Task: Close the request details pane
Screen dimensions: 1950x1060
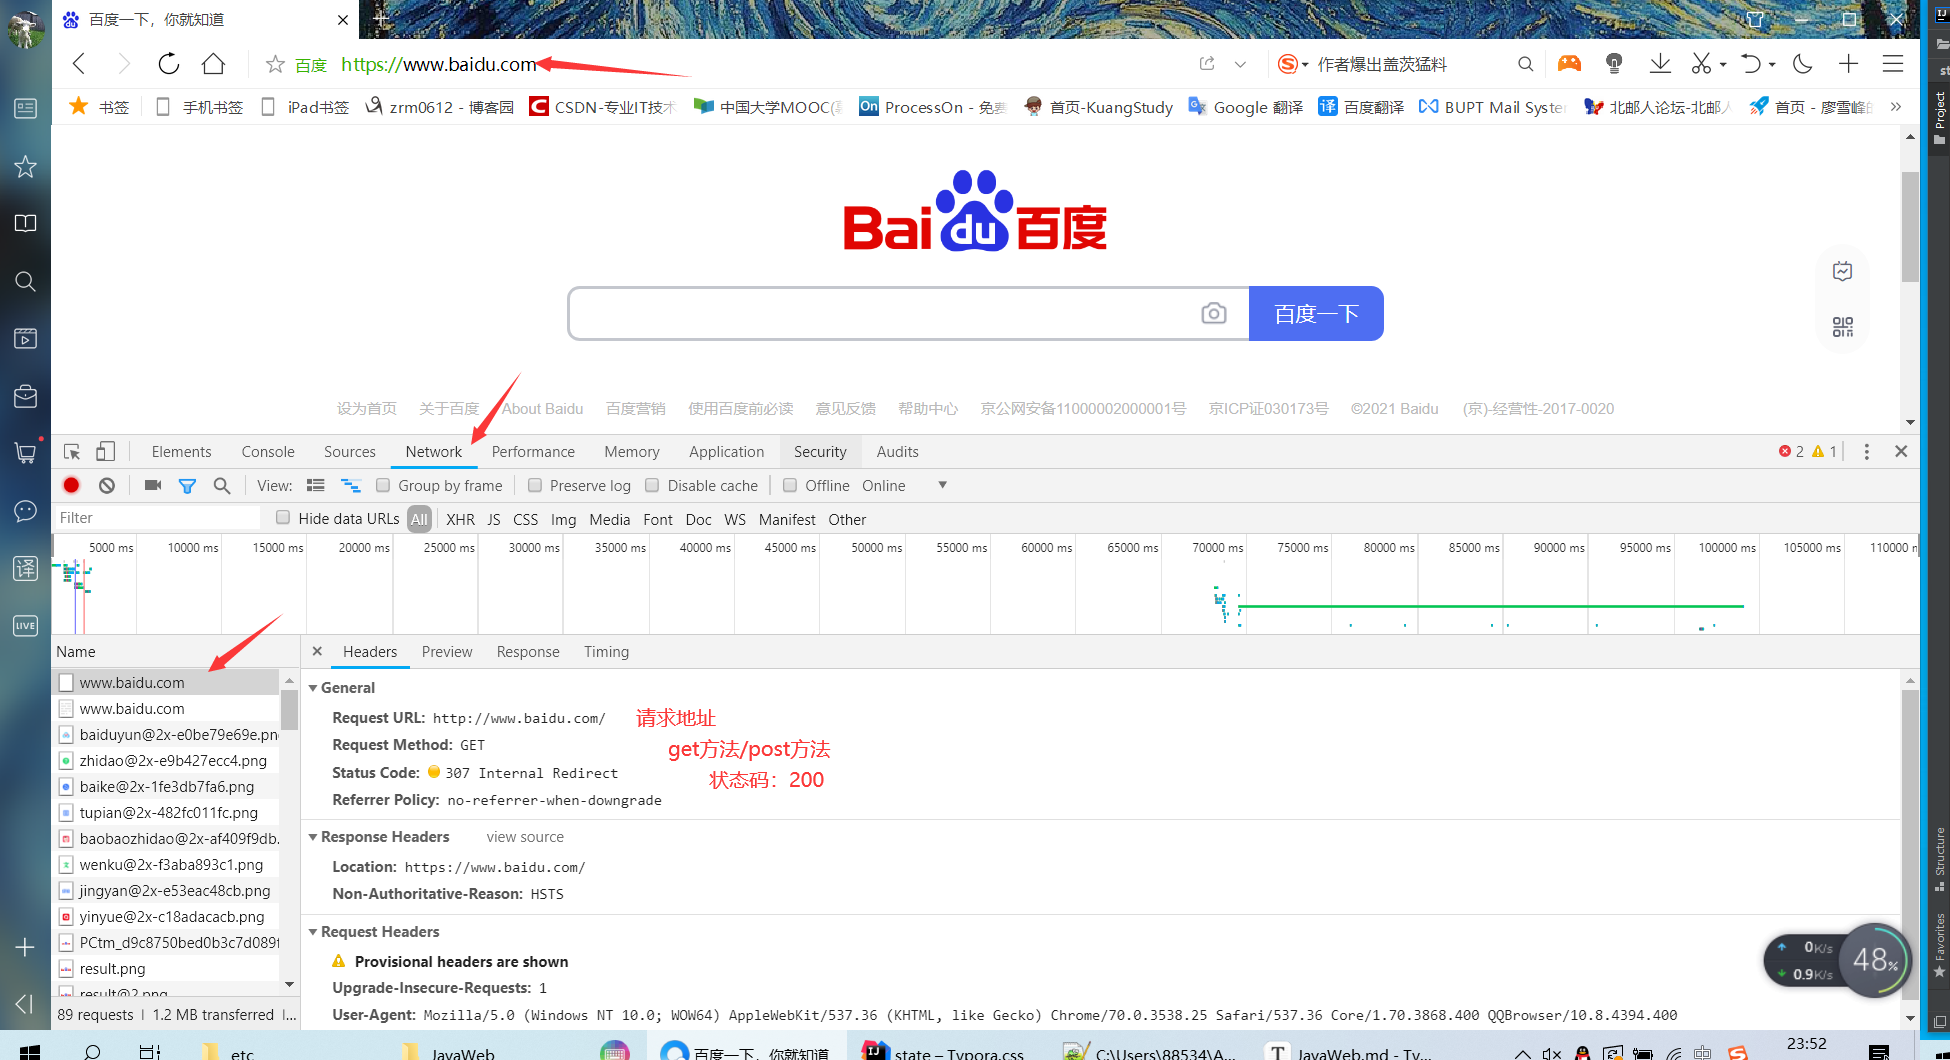Action: coord(317,651)
